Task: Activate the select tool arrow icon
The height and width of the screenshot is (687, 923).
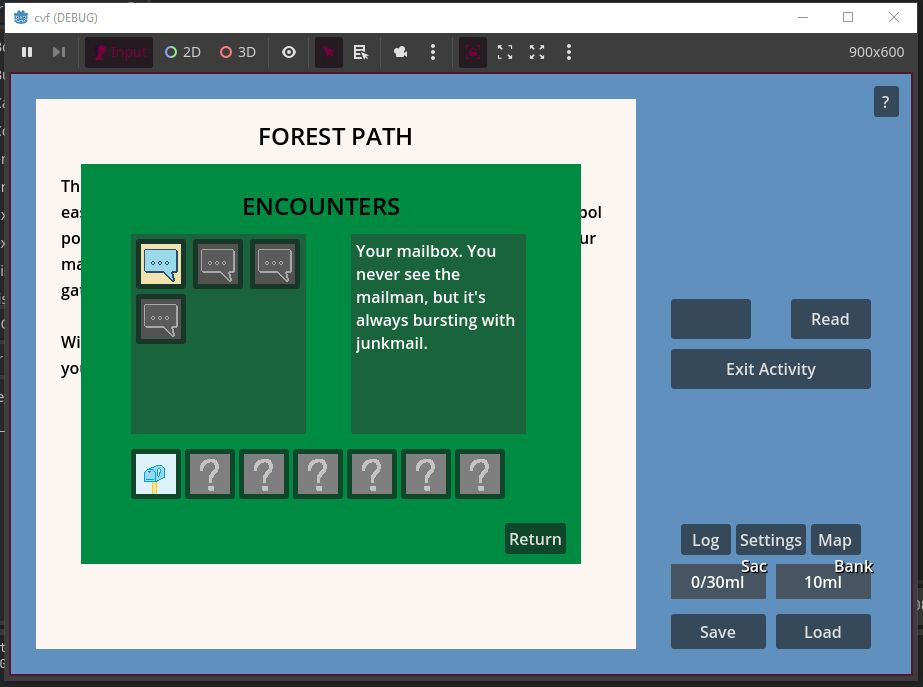Action: point(328,52)
